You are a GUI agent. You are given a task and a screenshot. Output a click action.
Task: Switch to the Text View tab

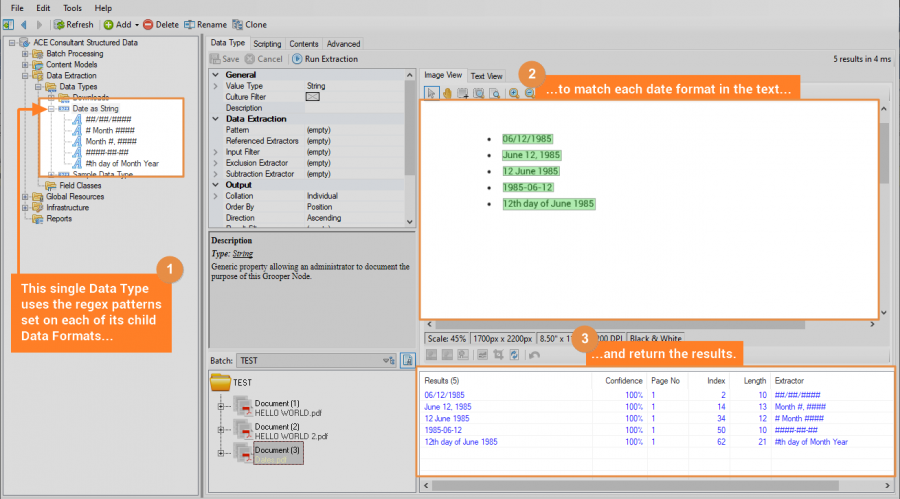tap(487, 76)
